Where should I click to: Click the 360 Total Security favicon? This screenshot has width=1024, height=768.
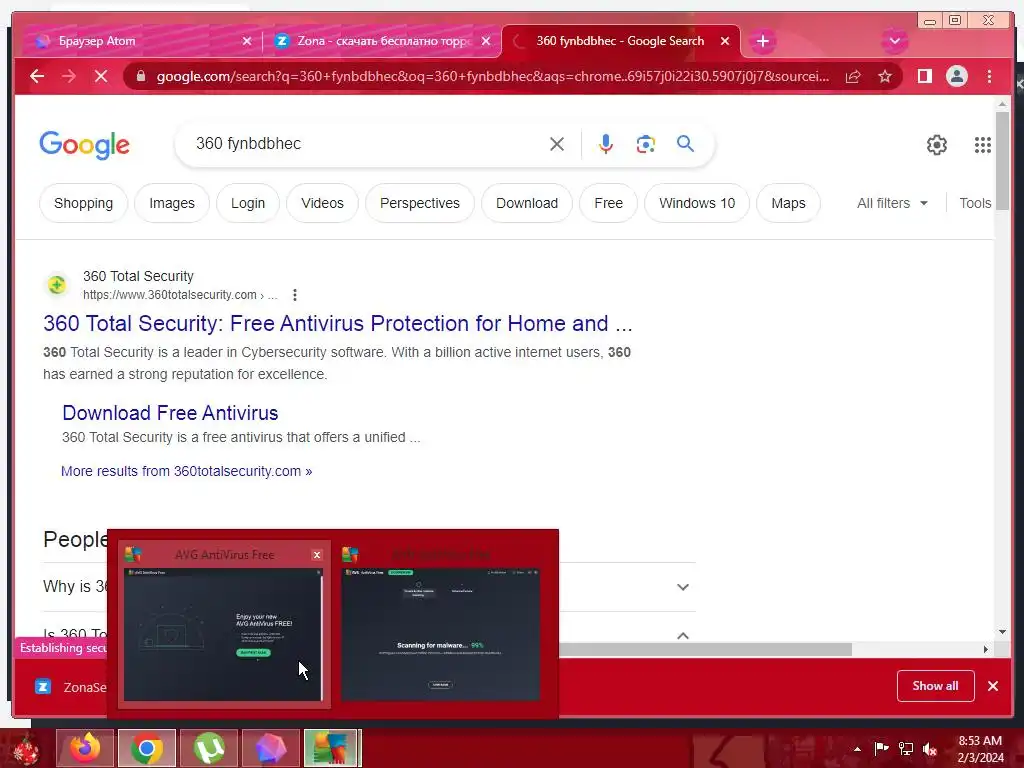57,285
